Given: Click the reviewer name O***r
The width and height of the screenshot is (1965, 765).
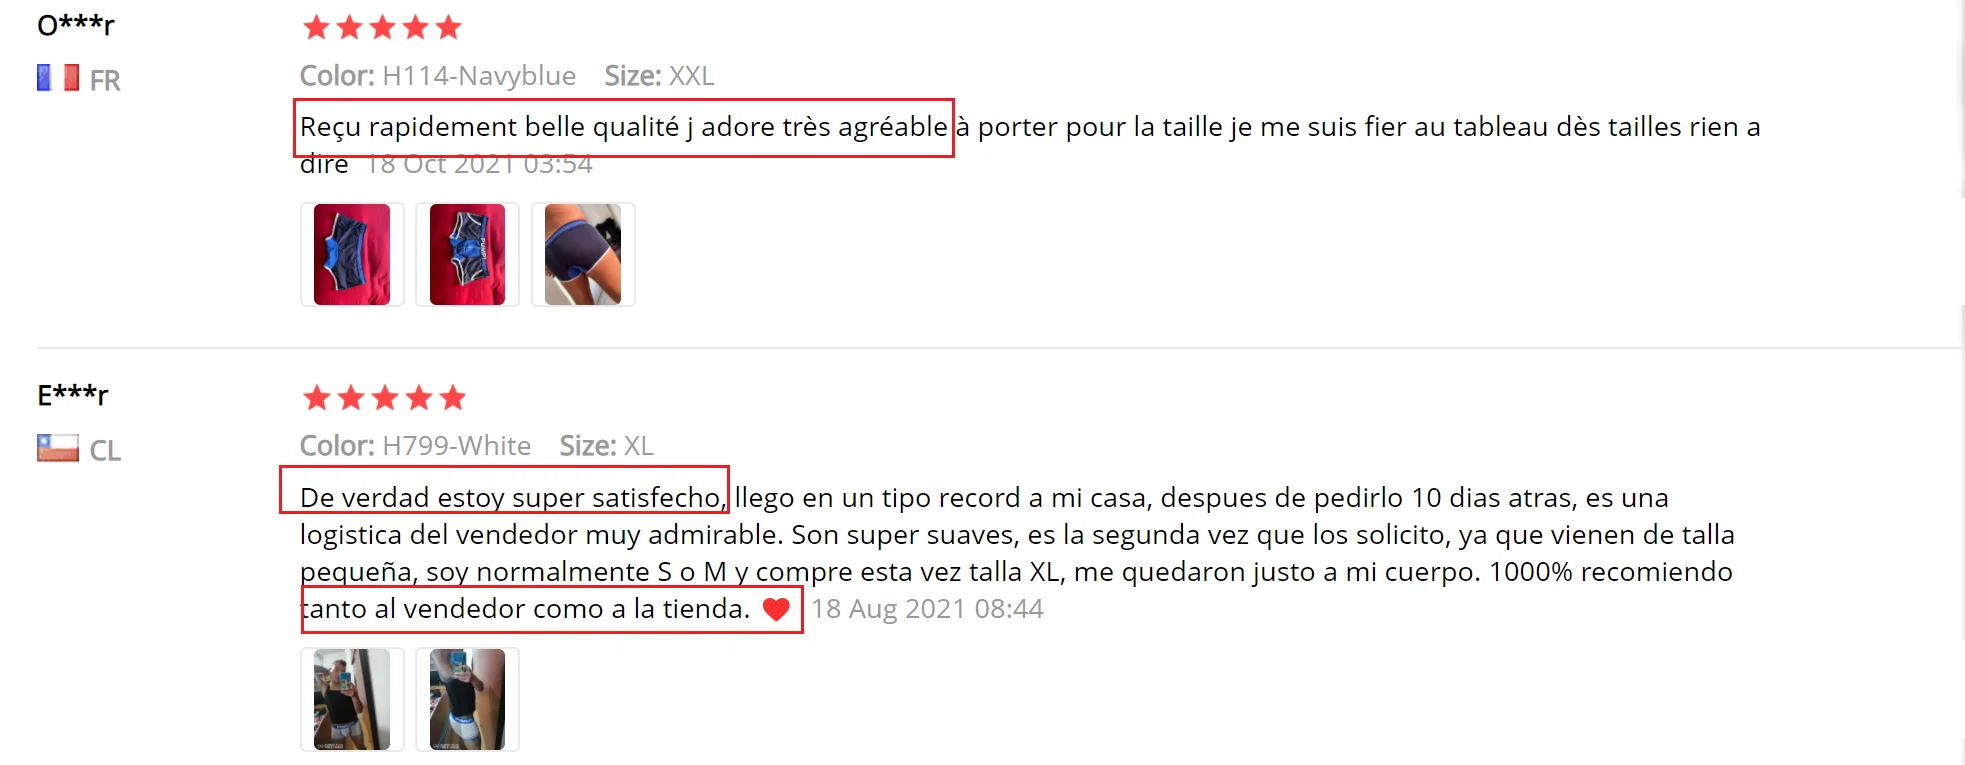Looking at the screenshot, I should [76, 25].
